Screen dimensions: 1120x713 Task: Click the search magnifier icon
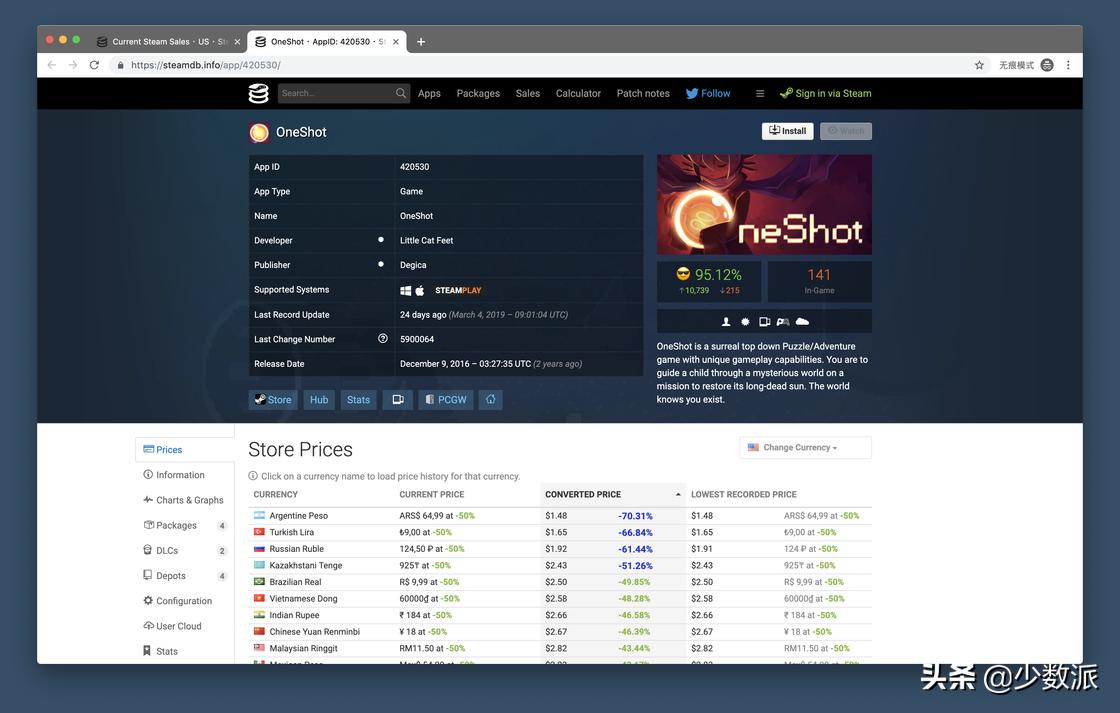click(401, 94)
